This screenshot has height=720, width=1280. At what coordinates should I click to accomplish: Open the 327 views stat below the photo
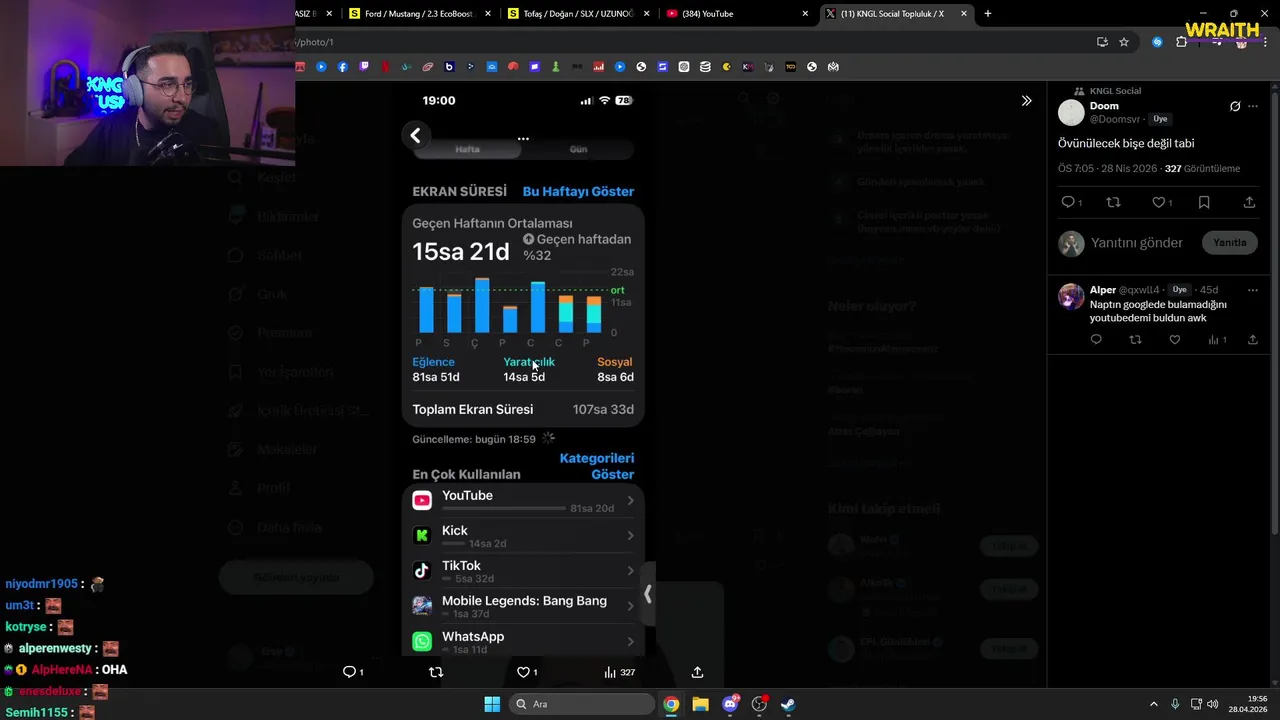pyautogui.click(x=619, y=672)
